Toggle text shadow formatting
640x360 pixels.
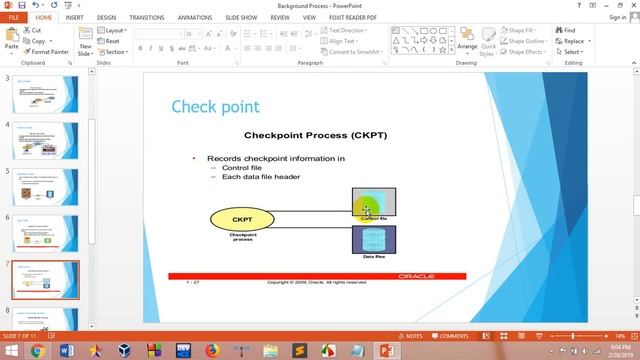[172, 48]
